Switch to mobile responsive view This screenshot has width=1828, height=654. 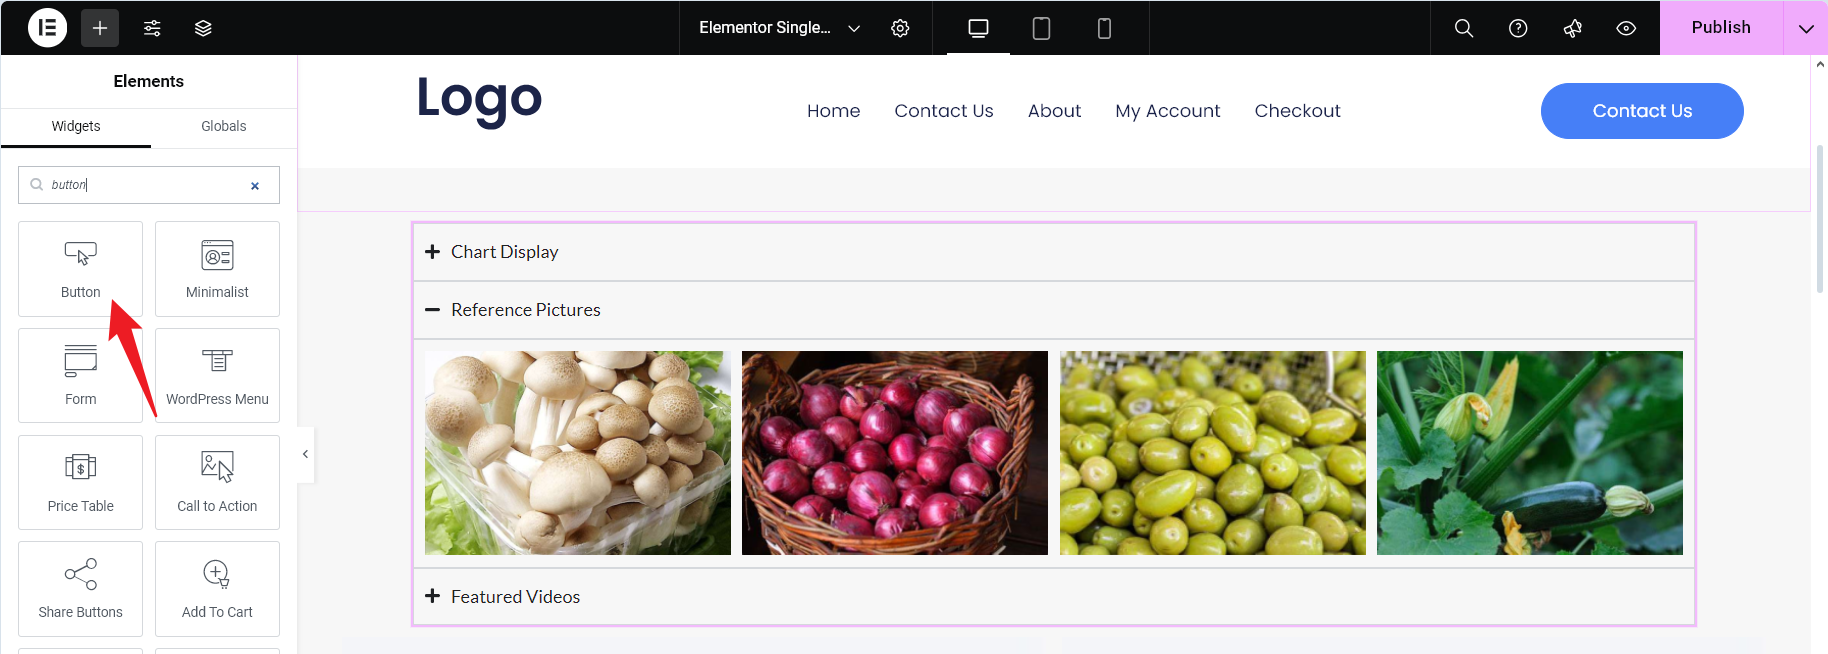pos(1104,28)
